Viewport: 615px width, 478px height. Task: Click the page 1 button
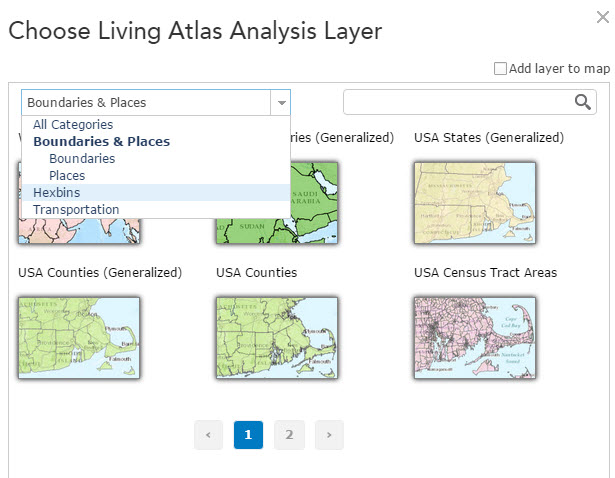pyautogui.click(x=248, y=435)
